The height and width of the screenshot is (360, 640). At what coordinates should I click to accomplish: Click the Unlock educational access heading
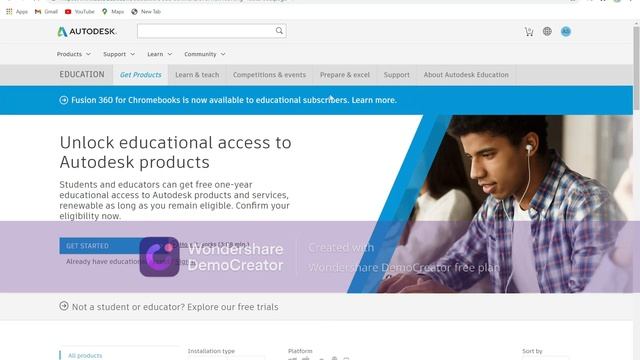tap(176, 152)
